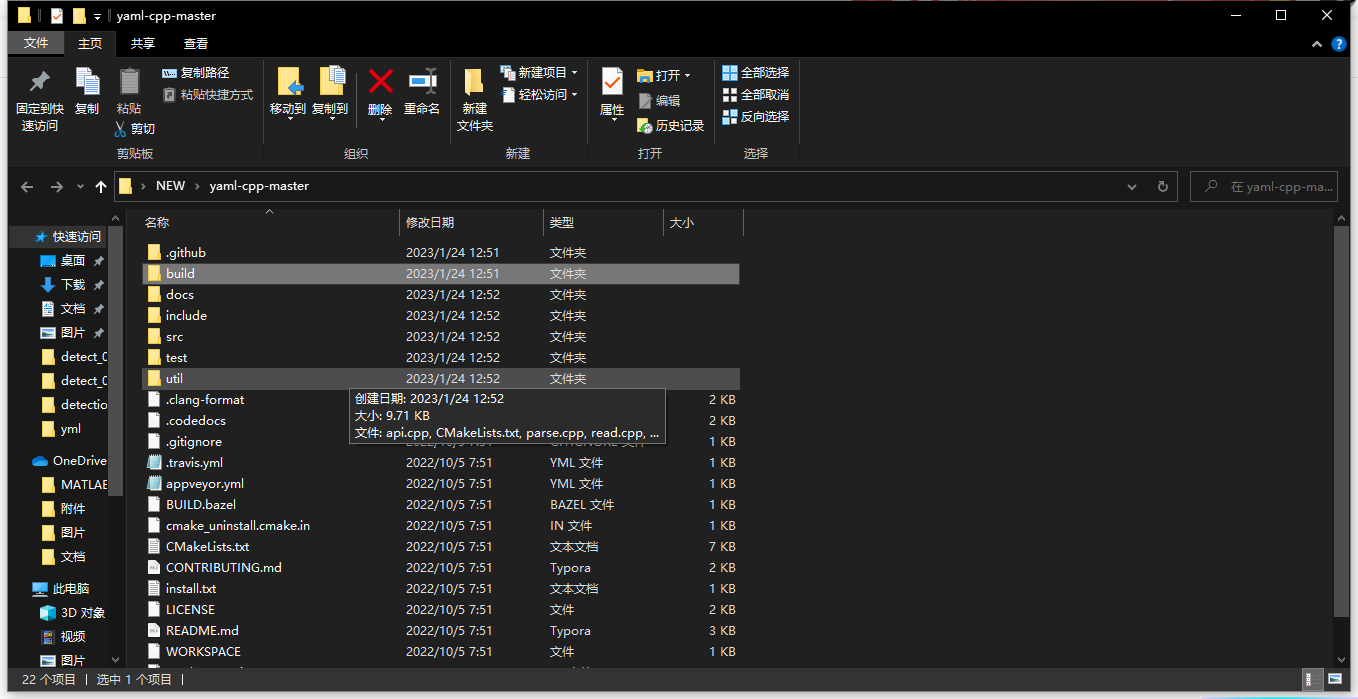The height and width of the screenshot is (699, 1358).
Task: Select the docs folder
Action: click(441, 295)
